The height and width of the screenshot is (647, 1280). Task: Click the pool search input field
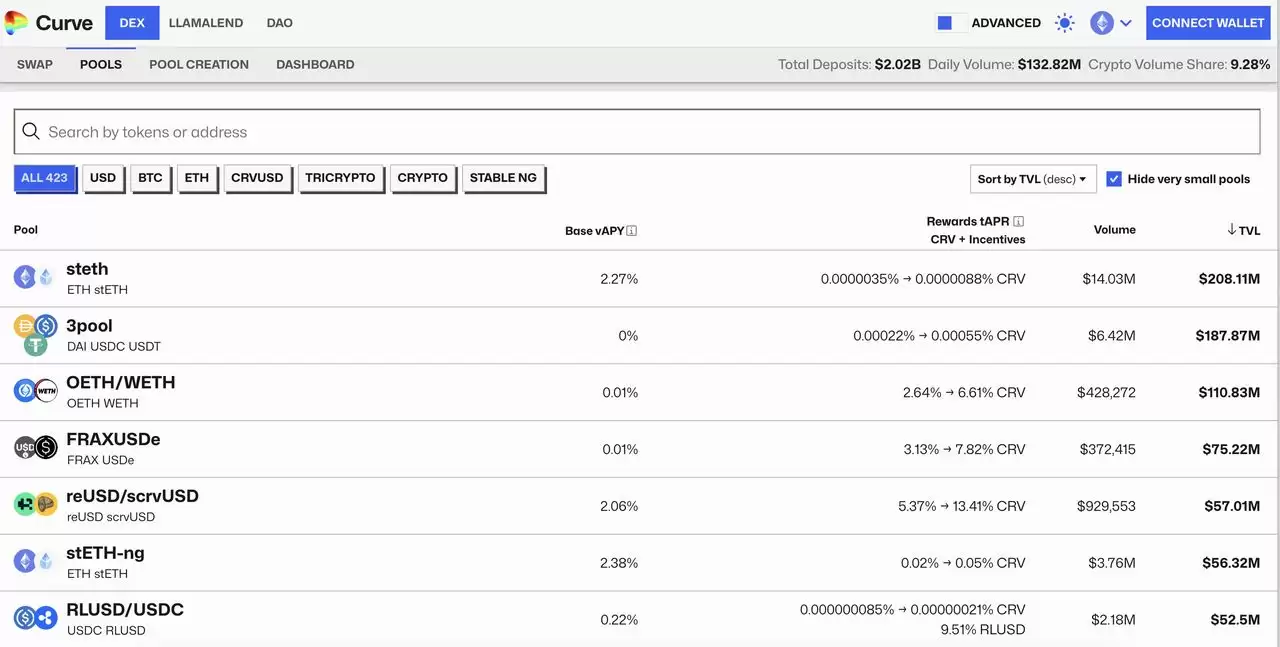pyautogui.click(x=640, y=132)
